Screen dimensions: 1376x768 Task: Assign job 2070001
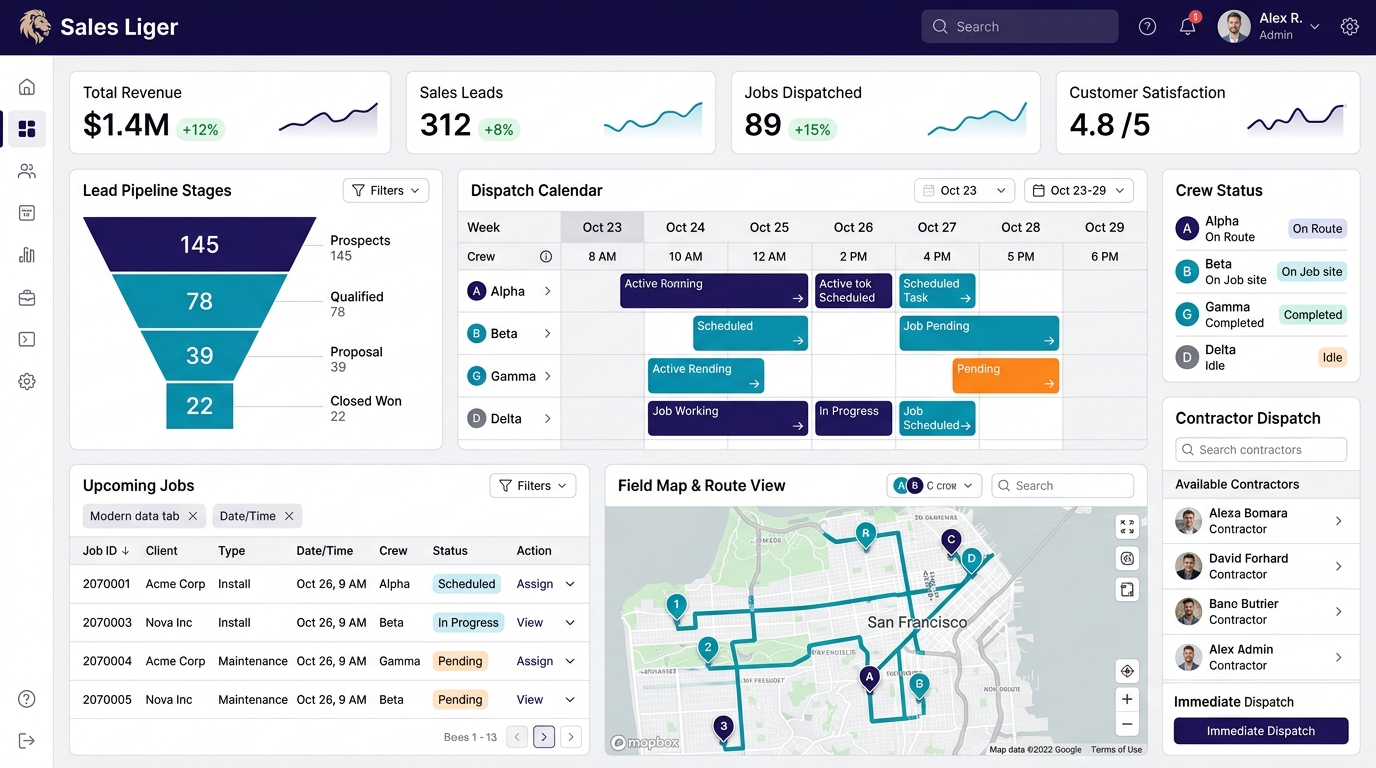(535, 584)
